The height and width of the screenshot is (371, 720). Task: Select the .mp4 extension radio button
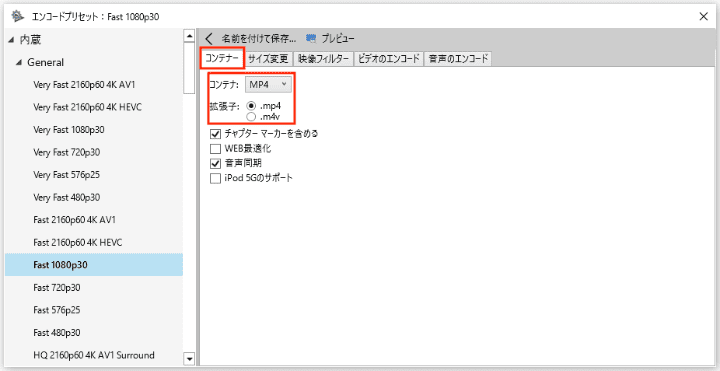(x=251, y=106)
